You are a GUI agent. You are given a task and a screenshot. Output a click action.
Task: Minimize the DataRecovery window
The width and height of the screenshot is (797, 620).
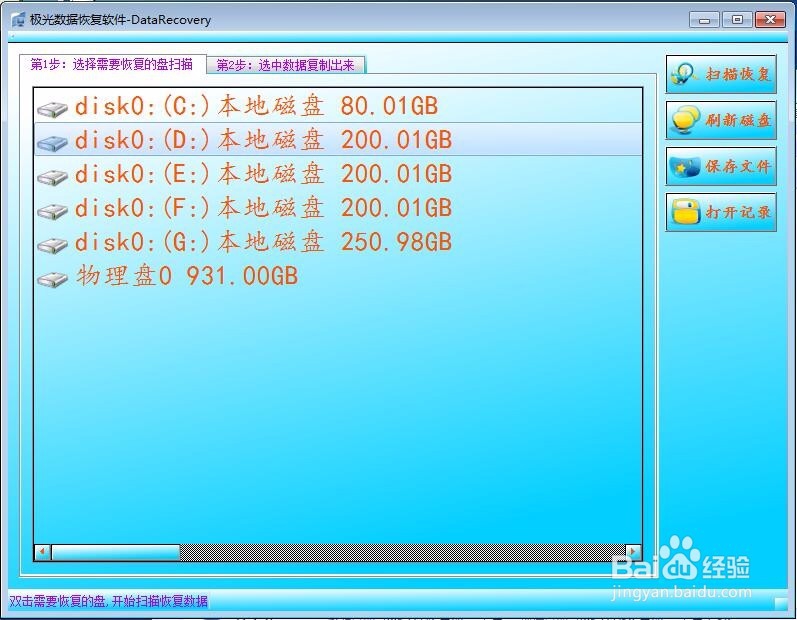704,20
